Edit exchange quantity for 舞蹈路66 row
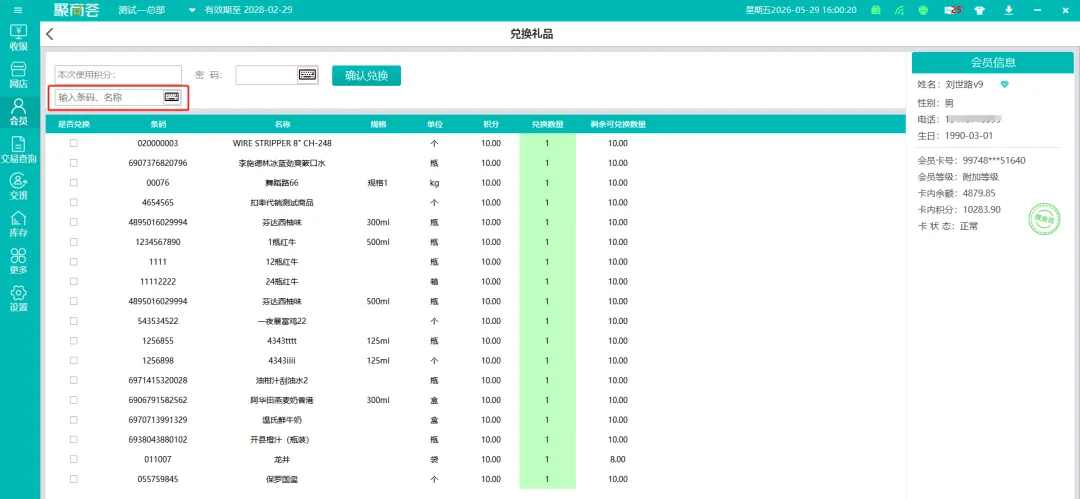1080x499 pixels. coord(548,183)
